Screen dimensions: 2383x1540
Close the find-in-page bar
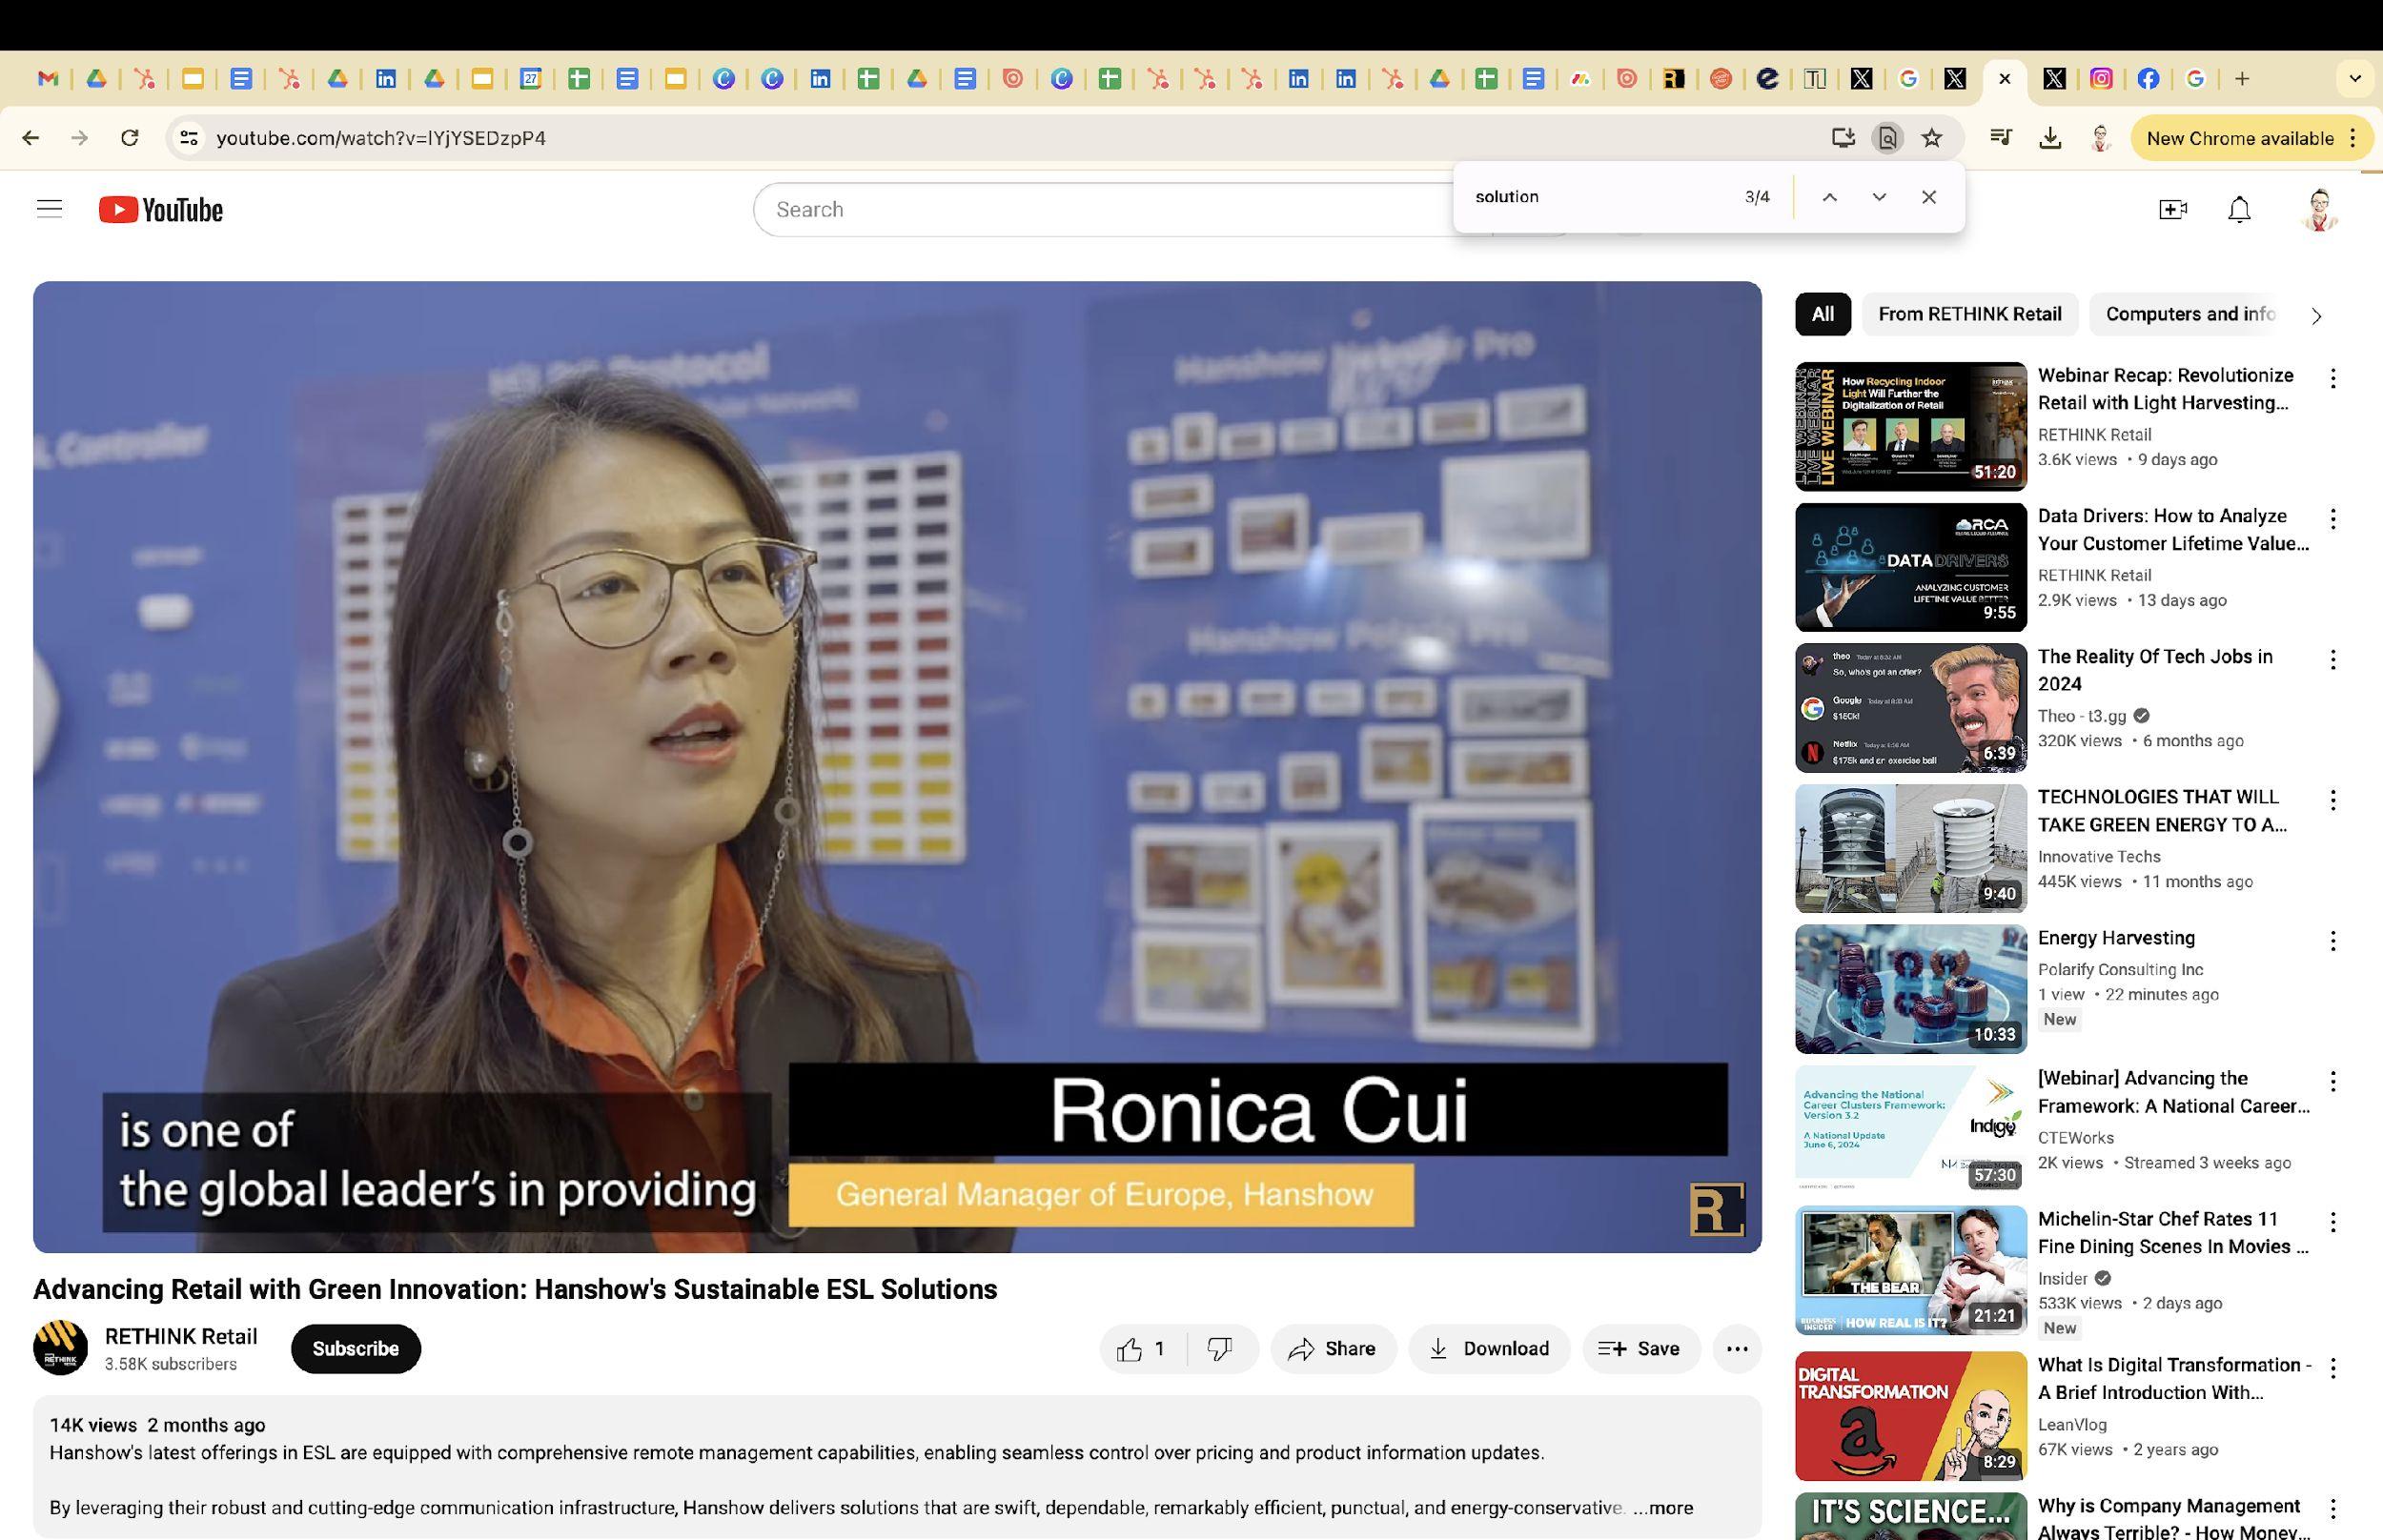[x=1929, y=197]
